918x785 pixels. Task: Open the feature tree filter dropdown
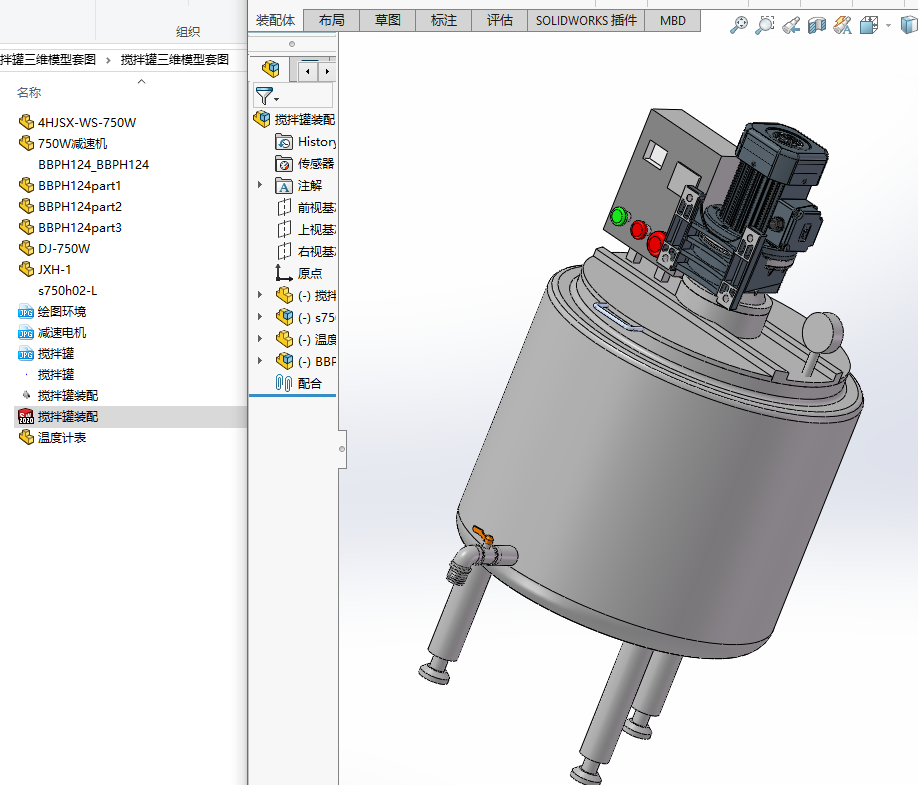[267, 96]
